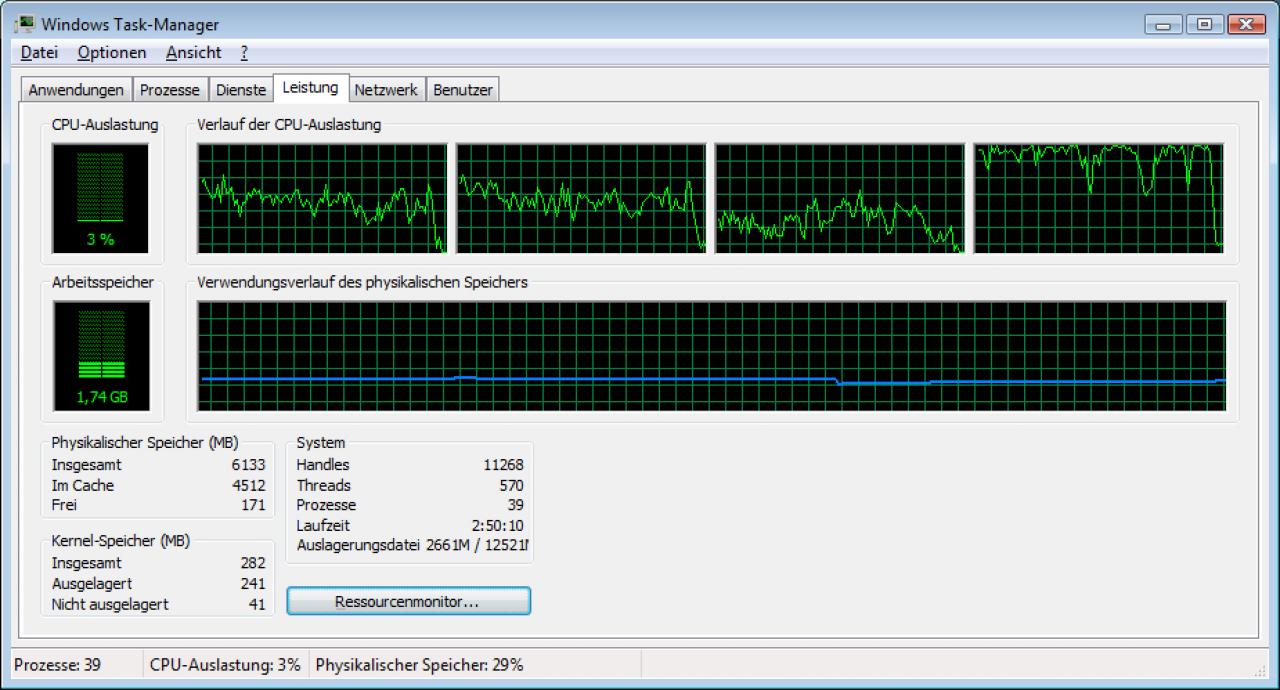Maximize the Task-Manager window
Image resolution: width=1280 pixels, height=690 pixels.
pyautogui.click(x=1205, y=25)
